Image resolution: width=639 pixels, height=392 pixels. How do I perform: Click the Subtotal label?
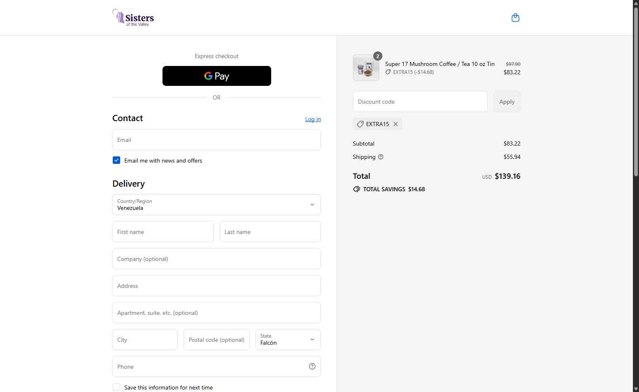point(364,143)
